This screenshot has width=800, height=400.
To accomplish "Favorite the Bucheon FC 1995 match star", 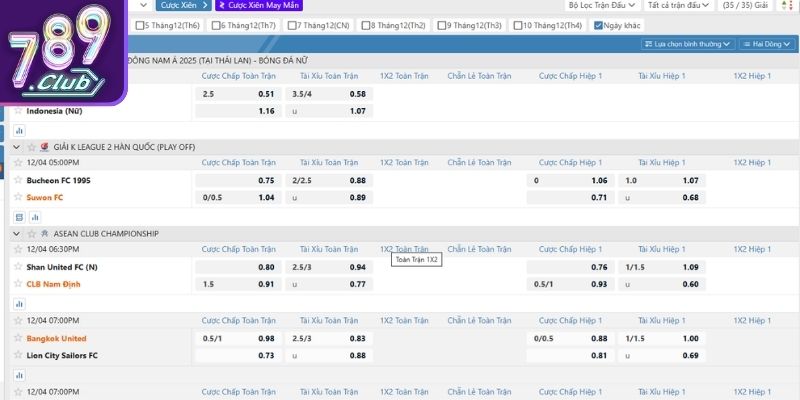I will point(18,180).
